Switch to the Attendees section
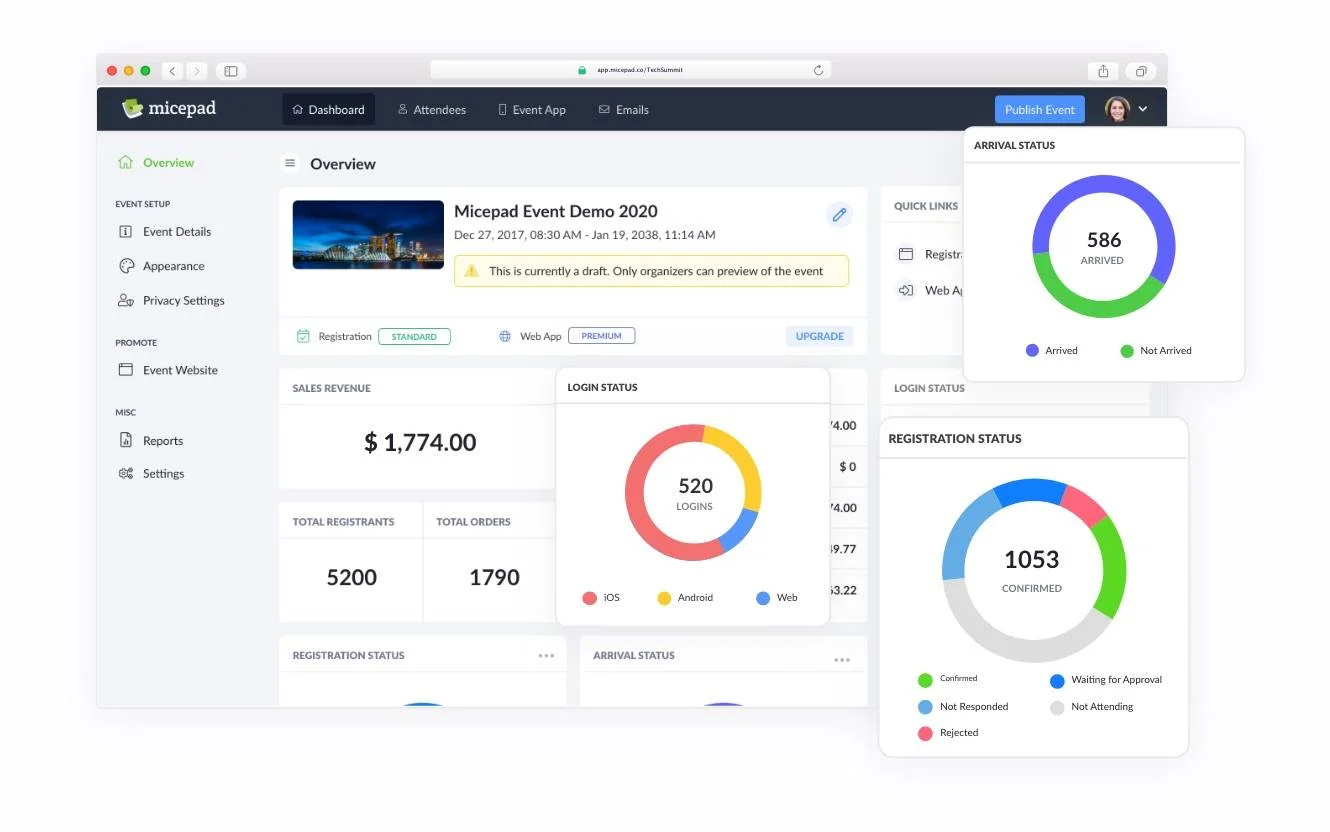Image resolution: width=1330 pixels, height=832 pixels. [432, 109]
